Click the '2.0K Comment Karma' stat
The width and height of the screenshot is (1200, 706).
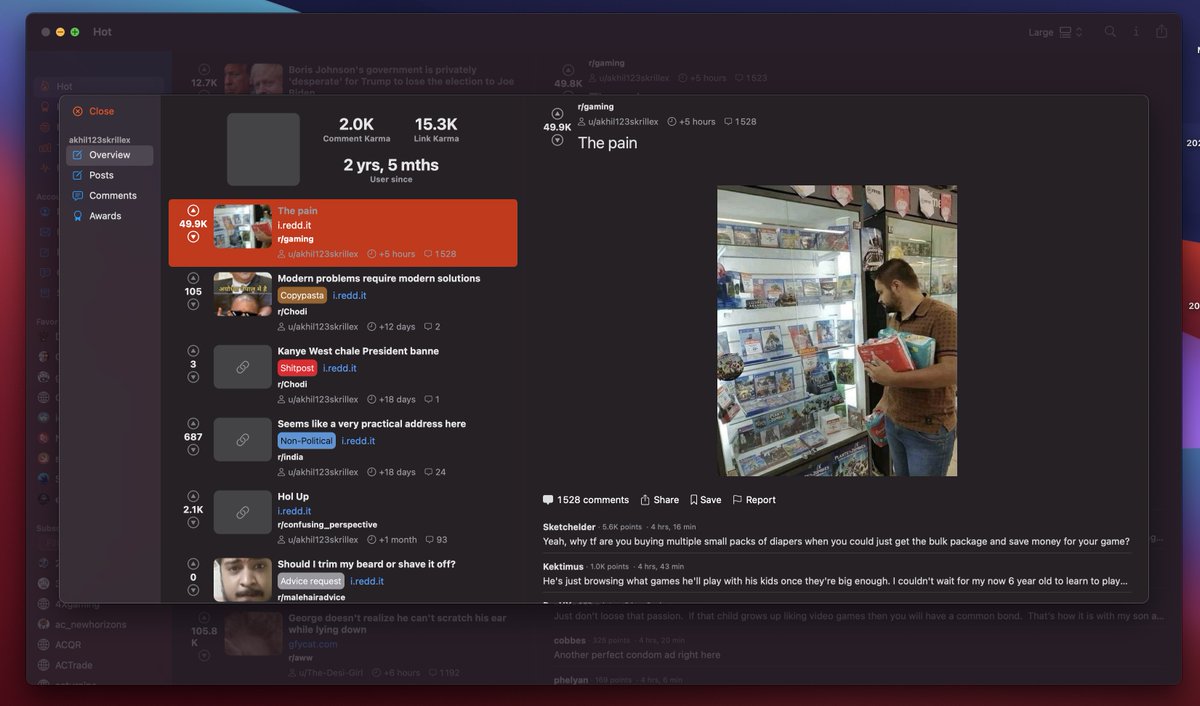(x=356, y=130)
